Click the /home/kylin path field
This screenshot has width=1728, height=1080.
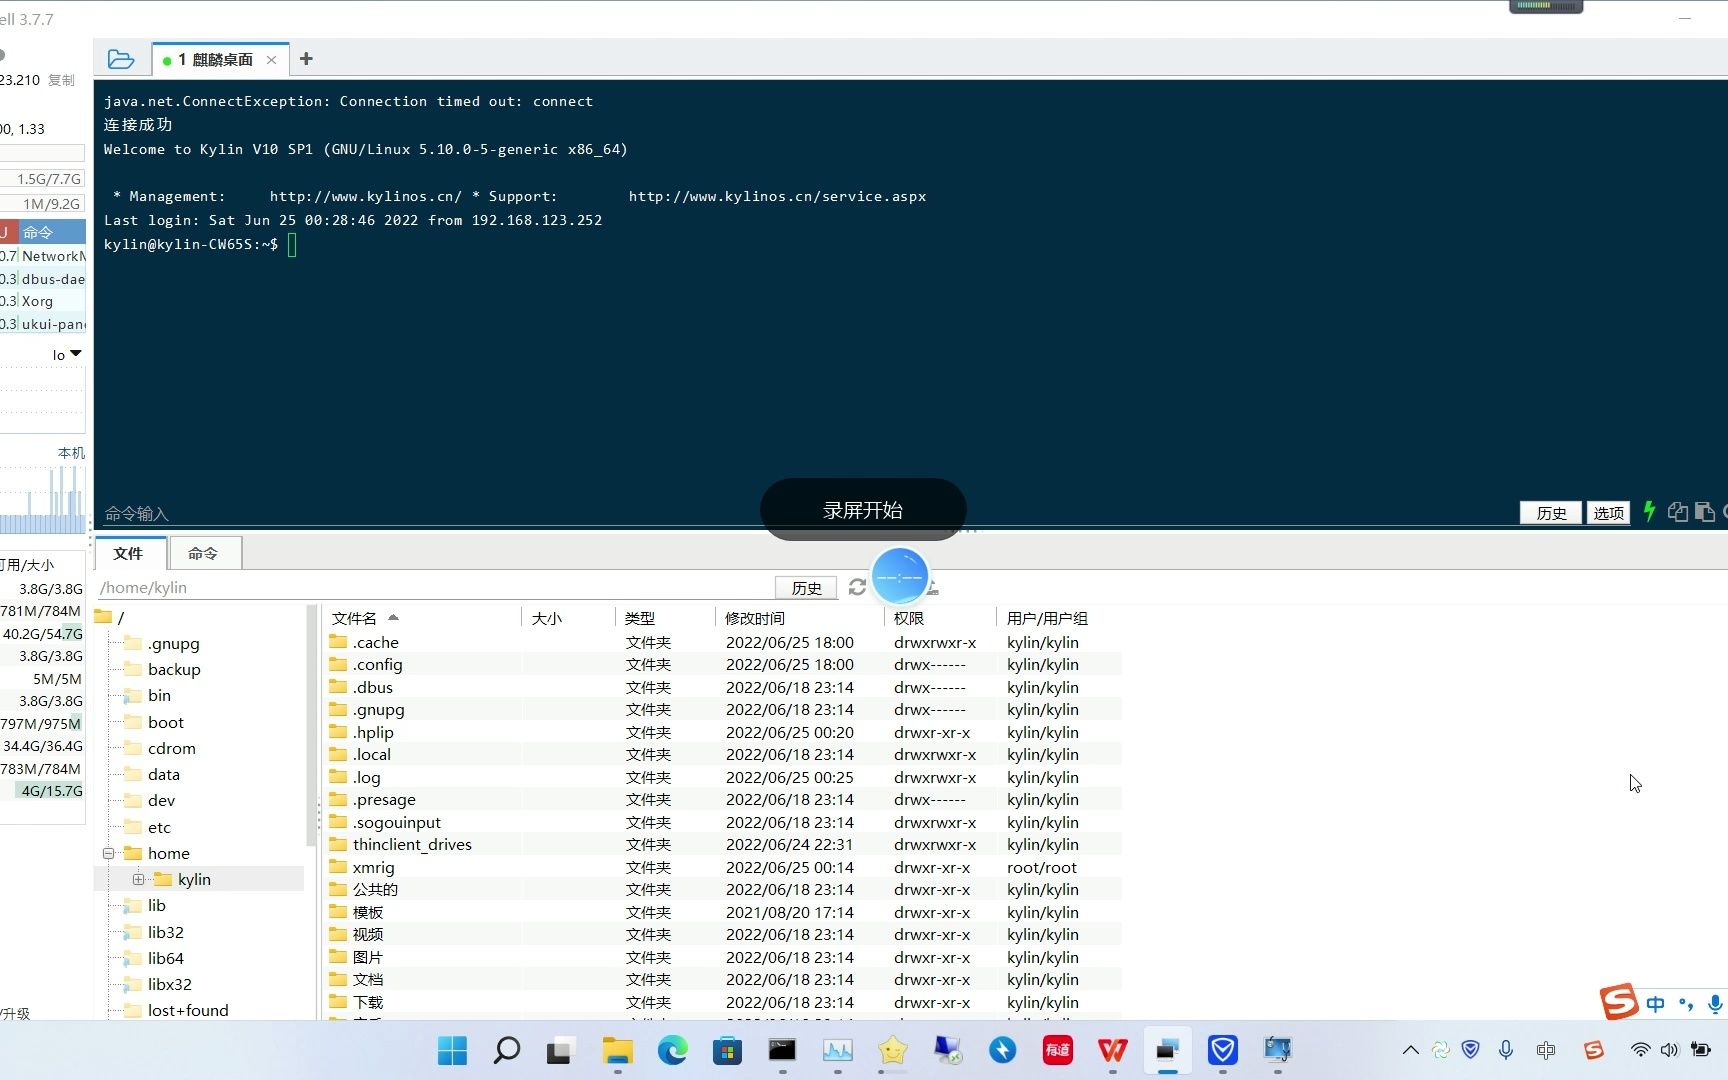(434, 587)
